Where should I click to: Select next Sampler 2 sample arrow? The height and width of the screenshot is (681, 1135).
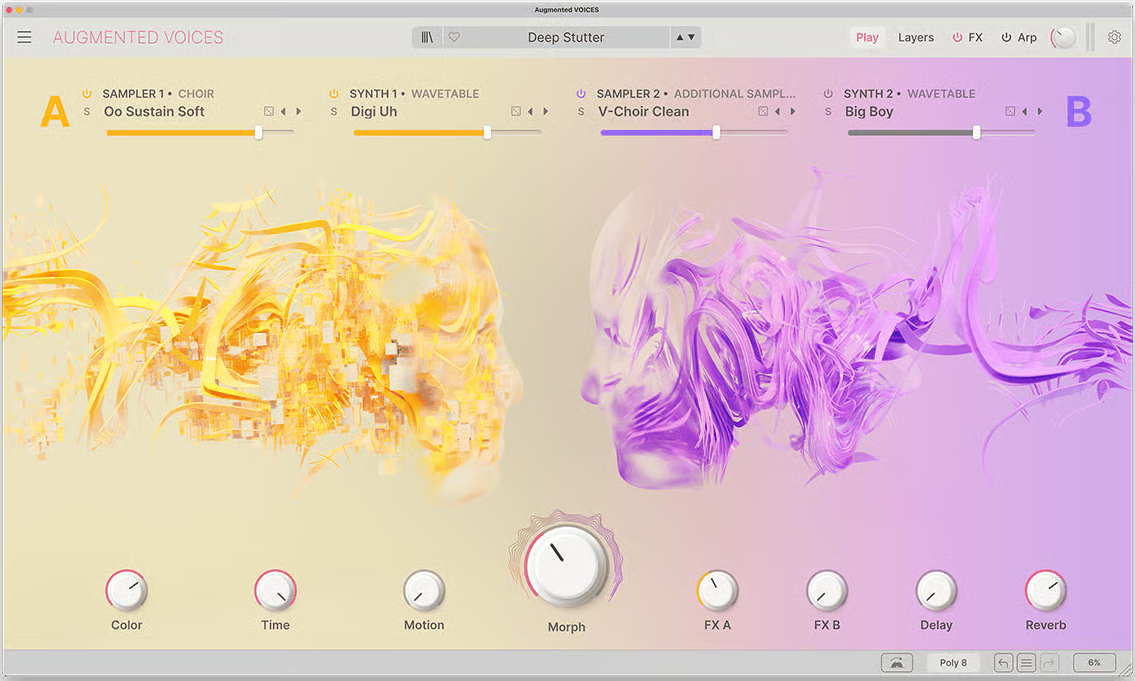pyautogui.click(x=793, y=111)
